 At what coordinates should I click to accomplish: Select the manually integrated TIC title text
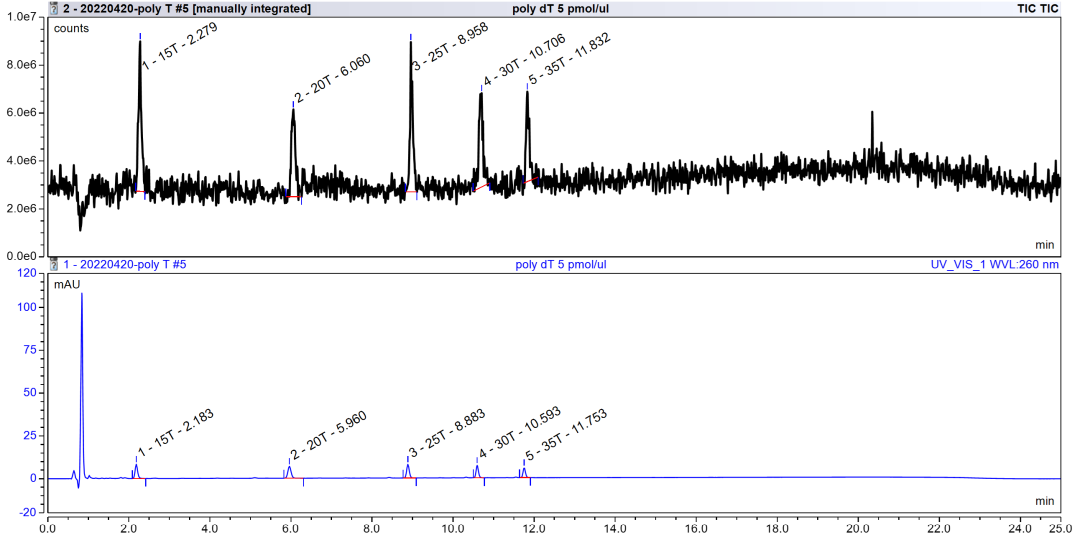[x=186, y=8]
